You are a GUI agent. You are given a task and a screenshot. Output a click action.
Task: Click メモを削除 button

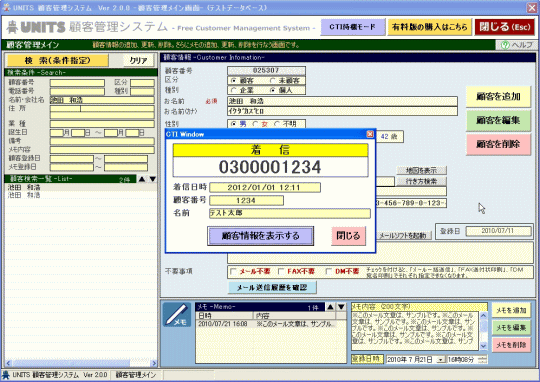[x=511, y=345]
